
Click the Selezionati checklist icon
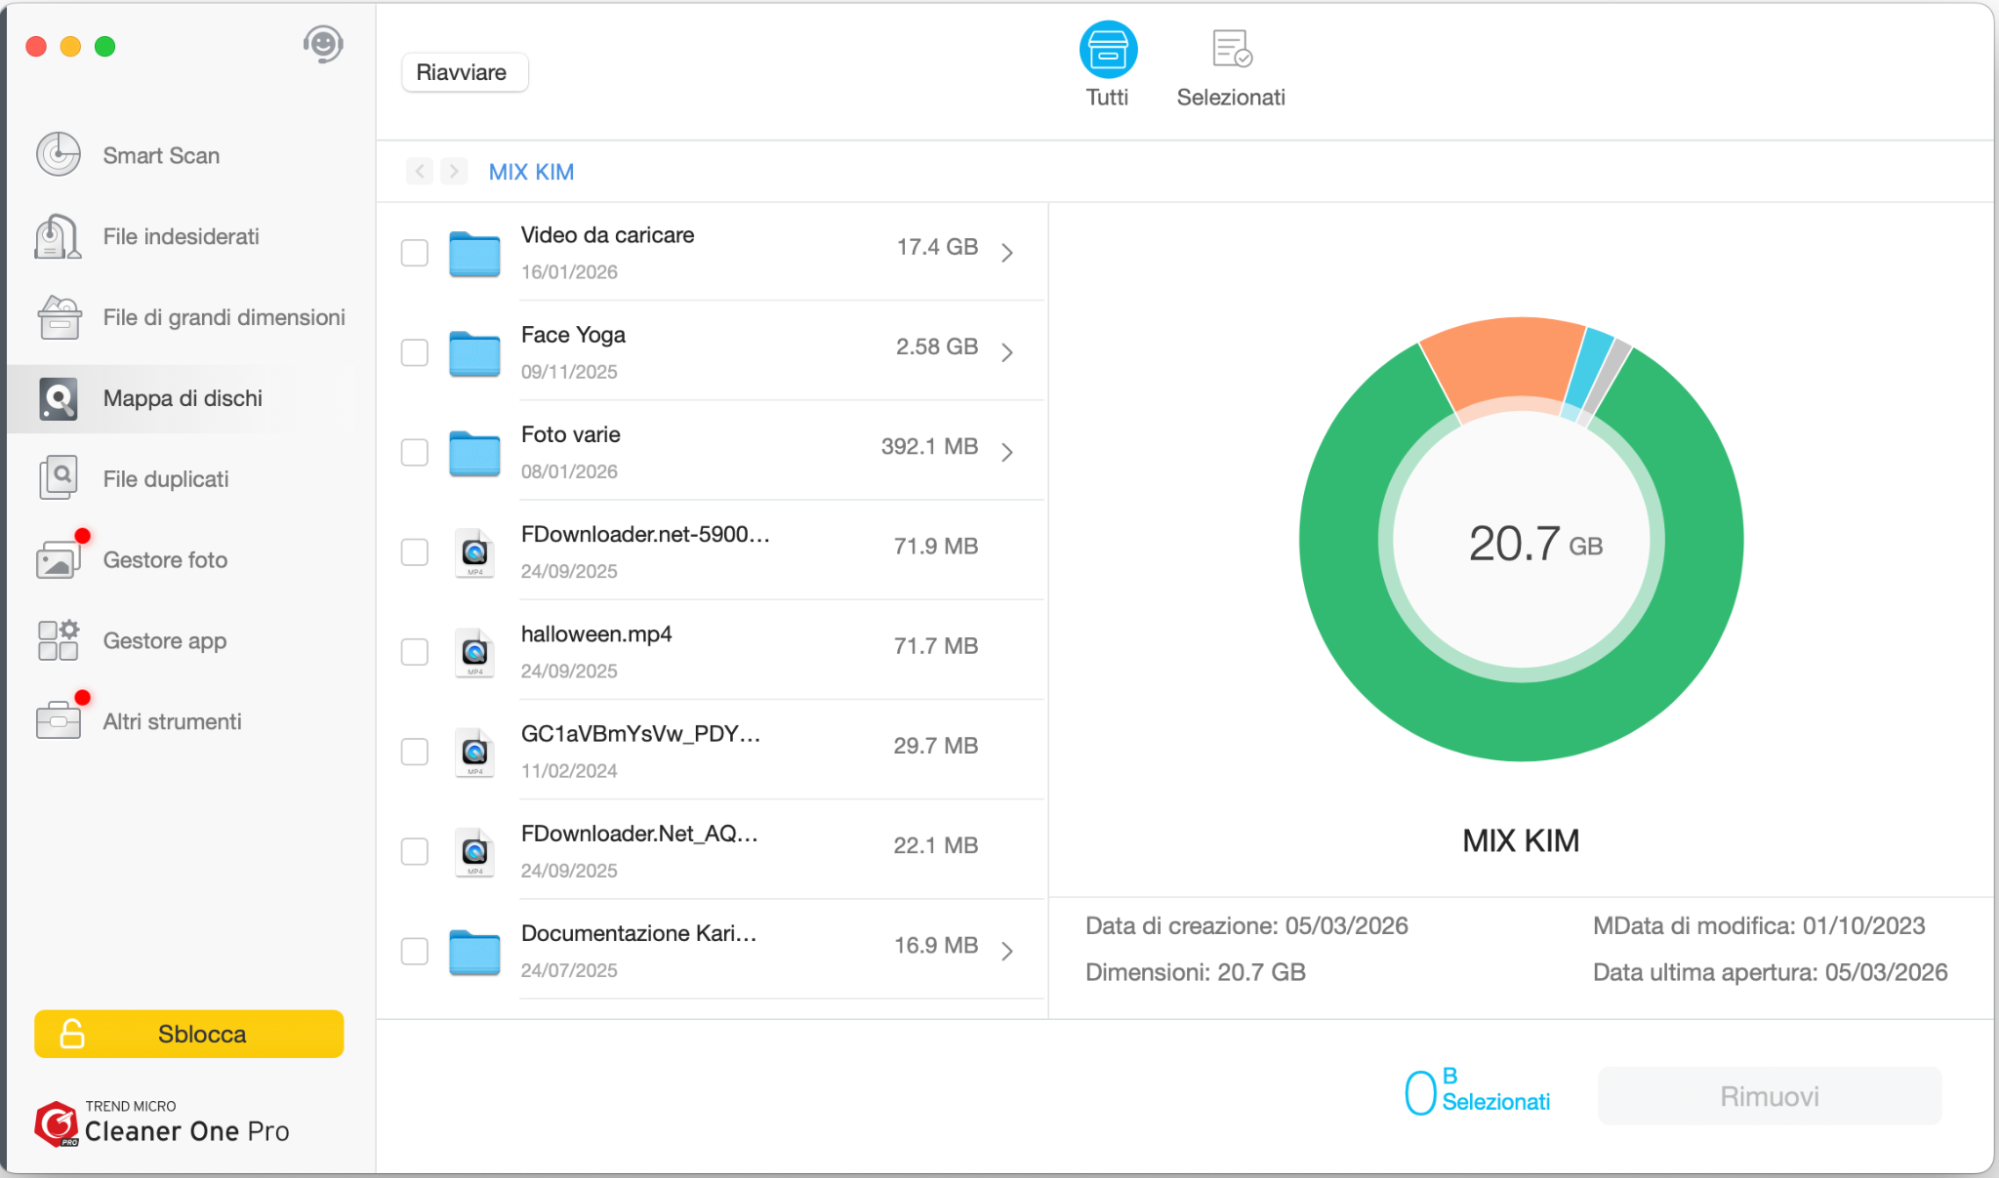tap(1232, 48)
